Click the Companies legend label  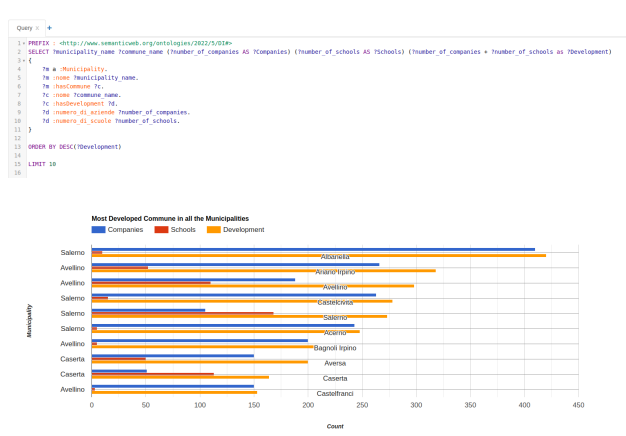[125, 230]
